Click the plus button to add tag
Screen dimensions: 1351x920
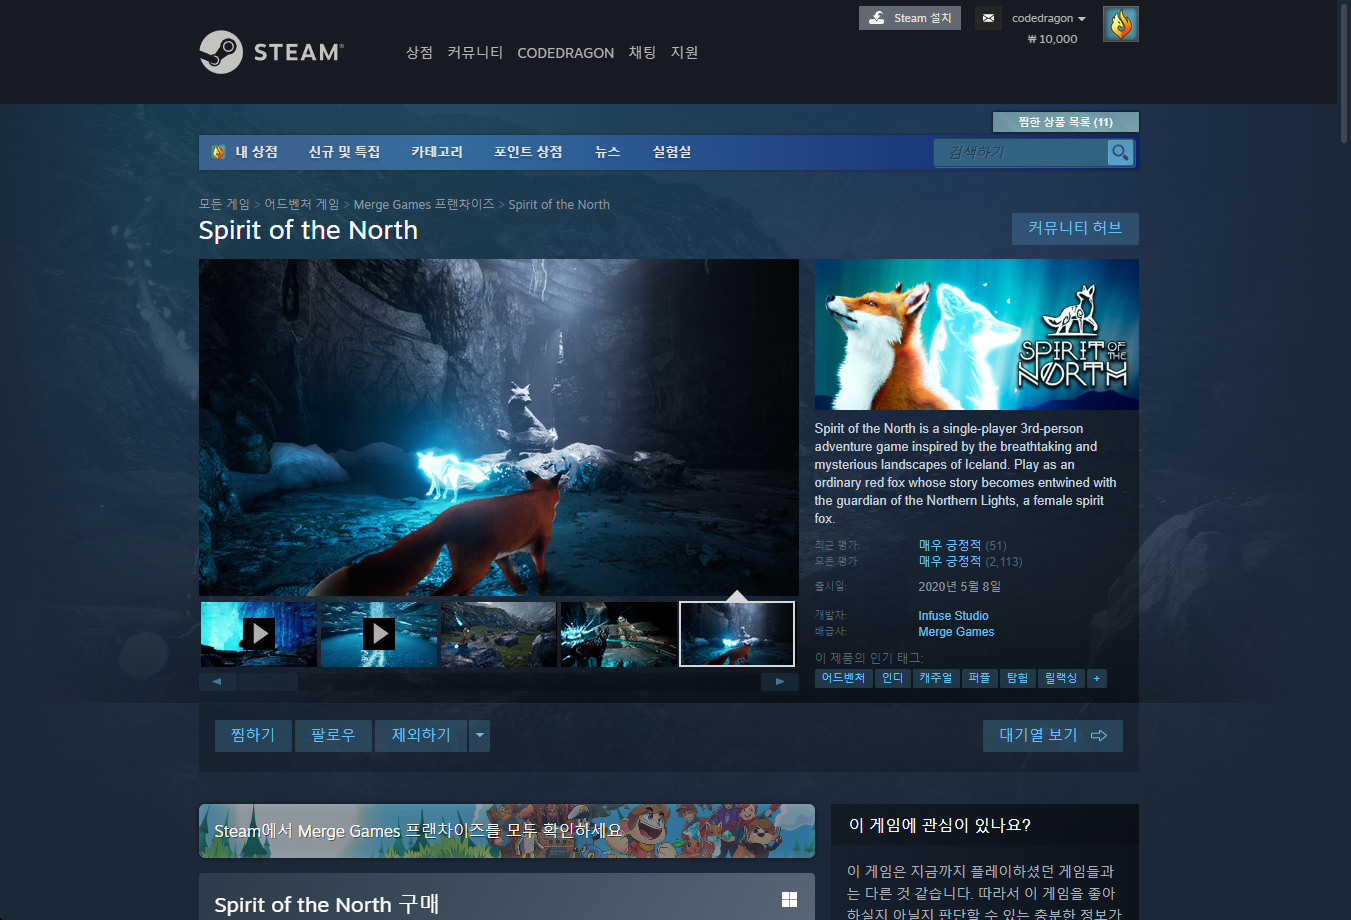coord(1097,679)
